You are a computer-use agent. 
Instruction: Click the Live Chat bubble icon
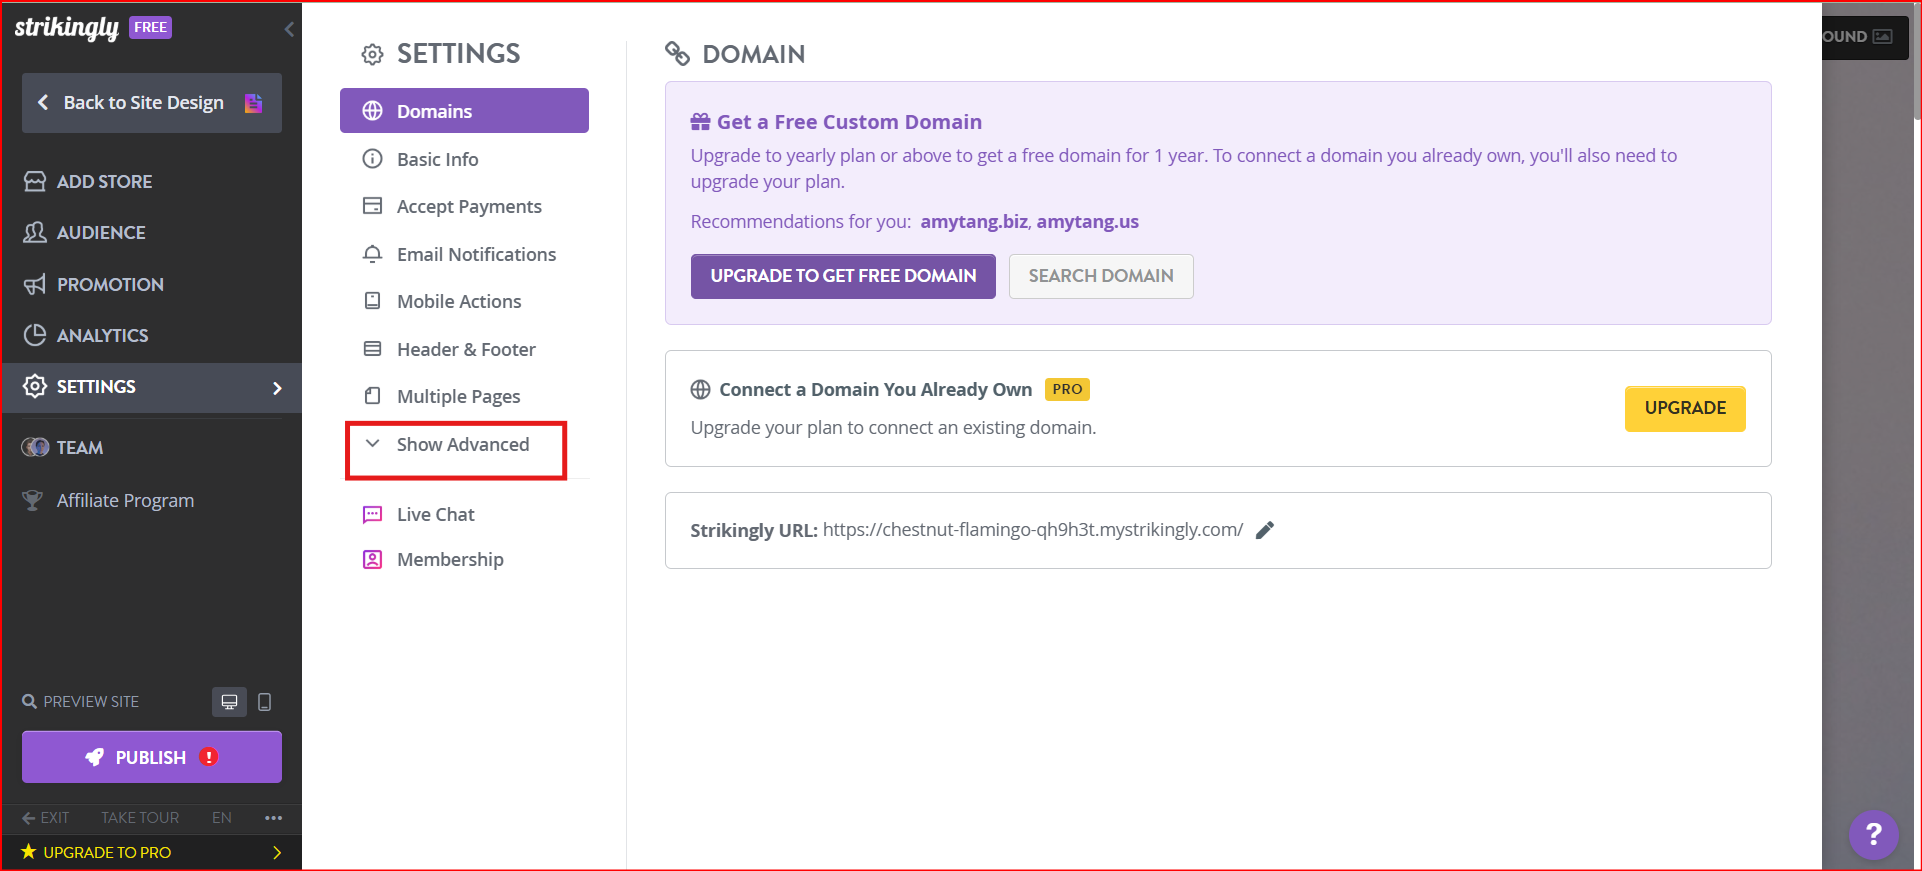[372, 514]
